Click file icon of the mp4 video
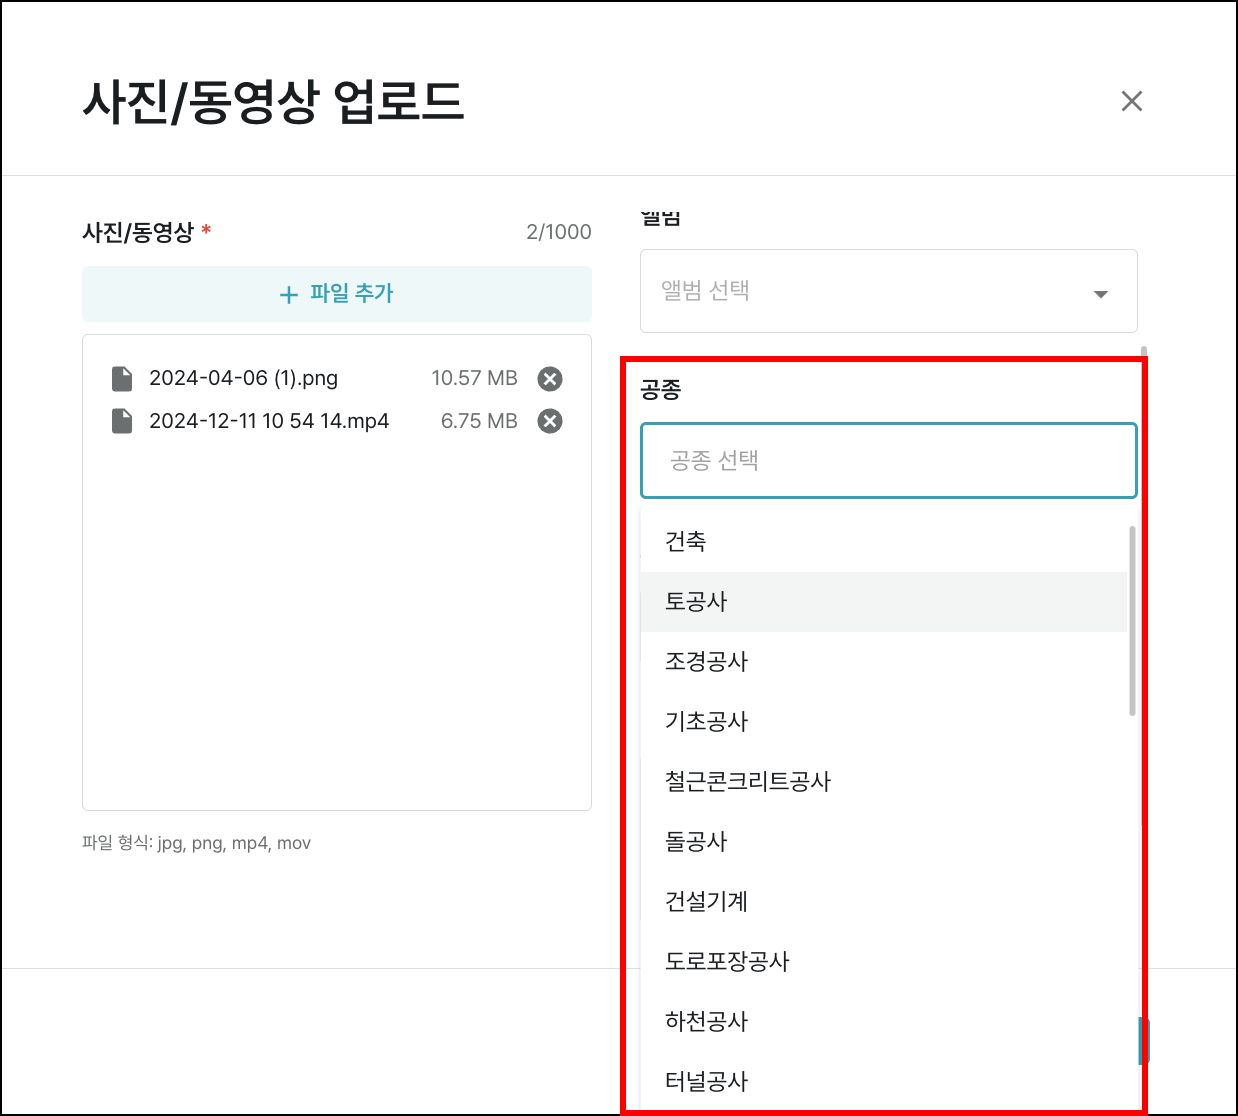Viewport: 1238px width, 1116px height. pyautogui.click(x=122, y=421)
